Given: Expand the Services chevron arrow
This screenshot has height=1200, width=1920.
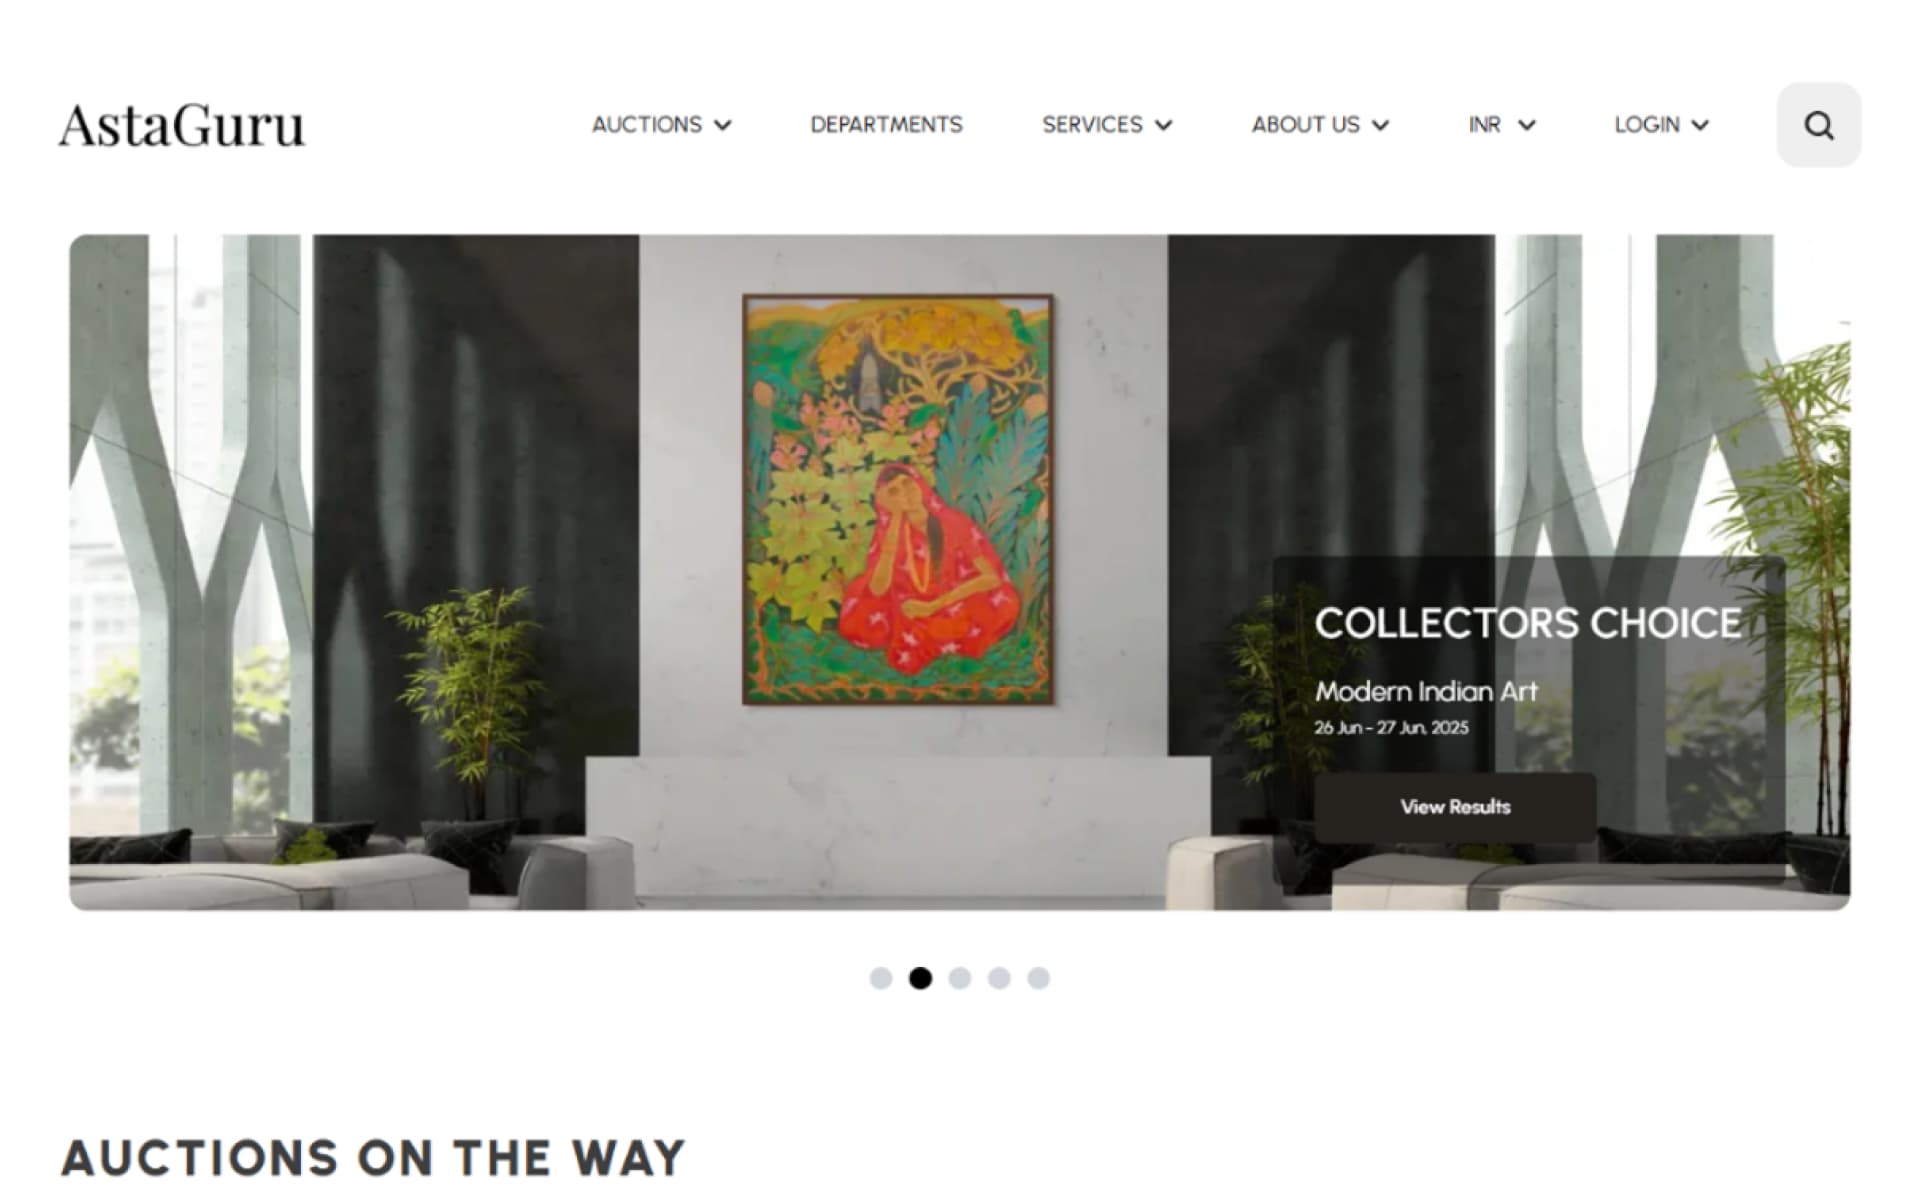Looking at the screenshot, I should pos(1163,125).
